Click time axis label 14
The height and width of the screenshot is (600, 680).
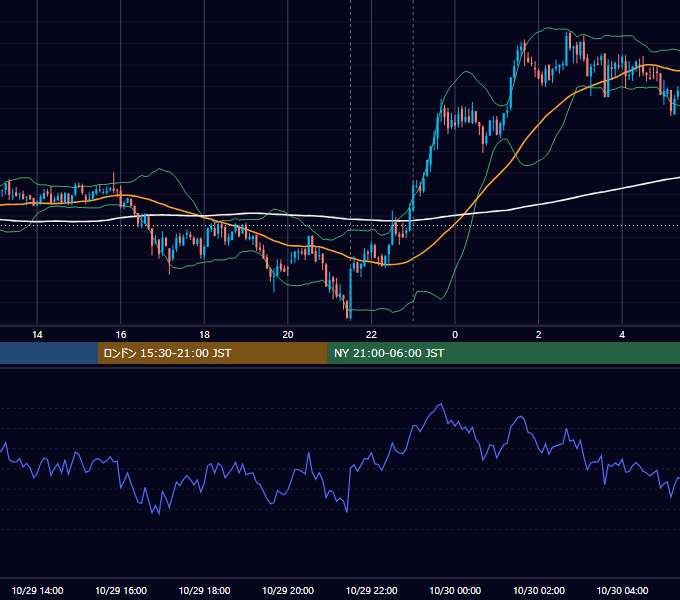(37, 335)
